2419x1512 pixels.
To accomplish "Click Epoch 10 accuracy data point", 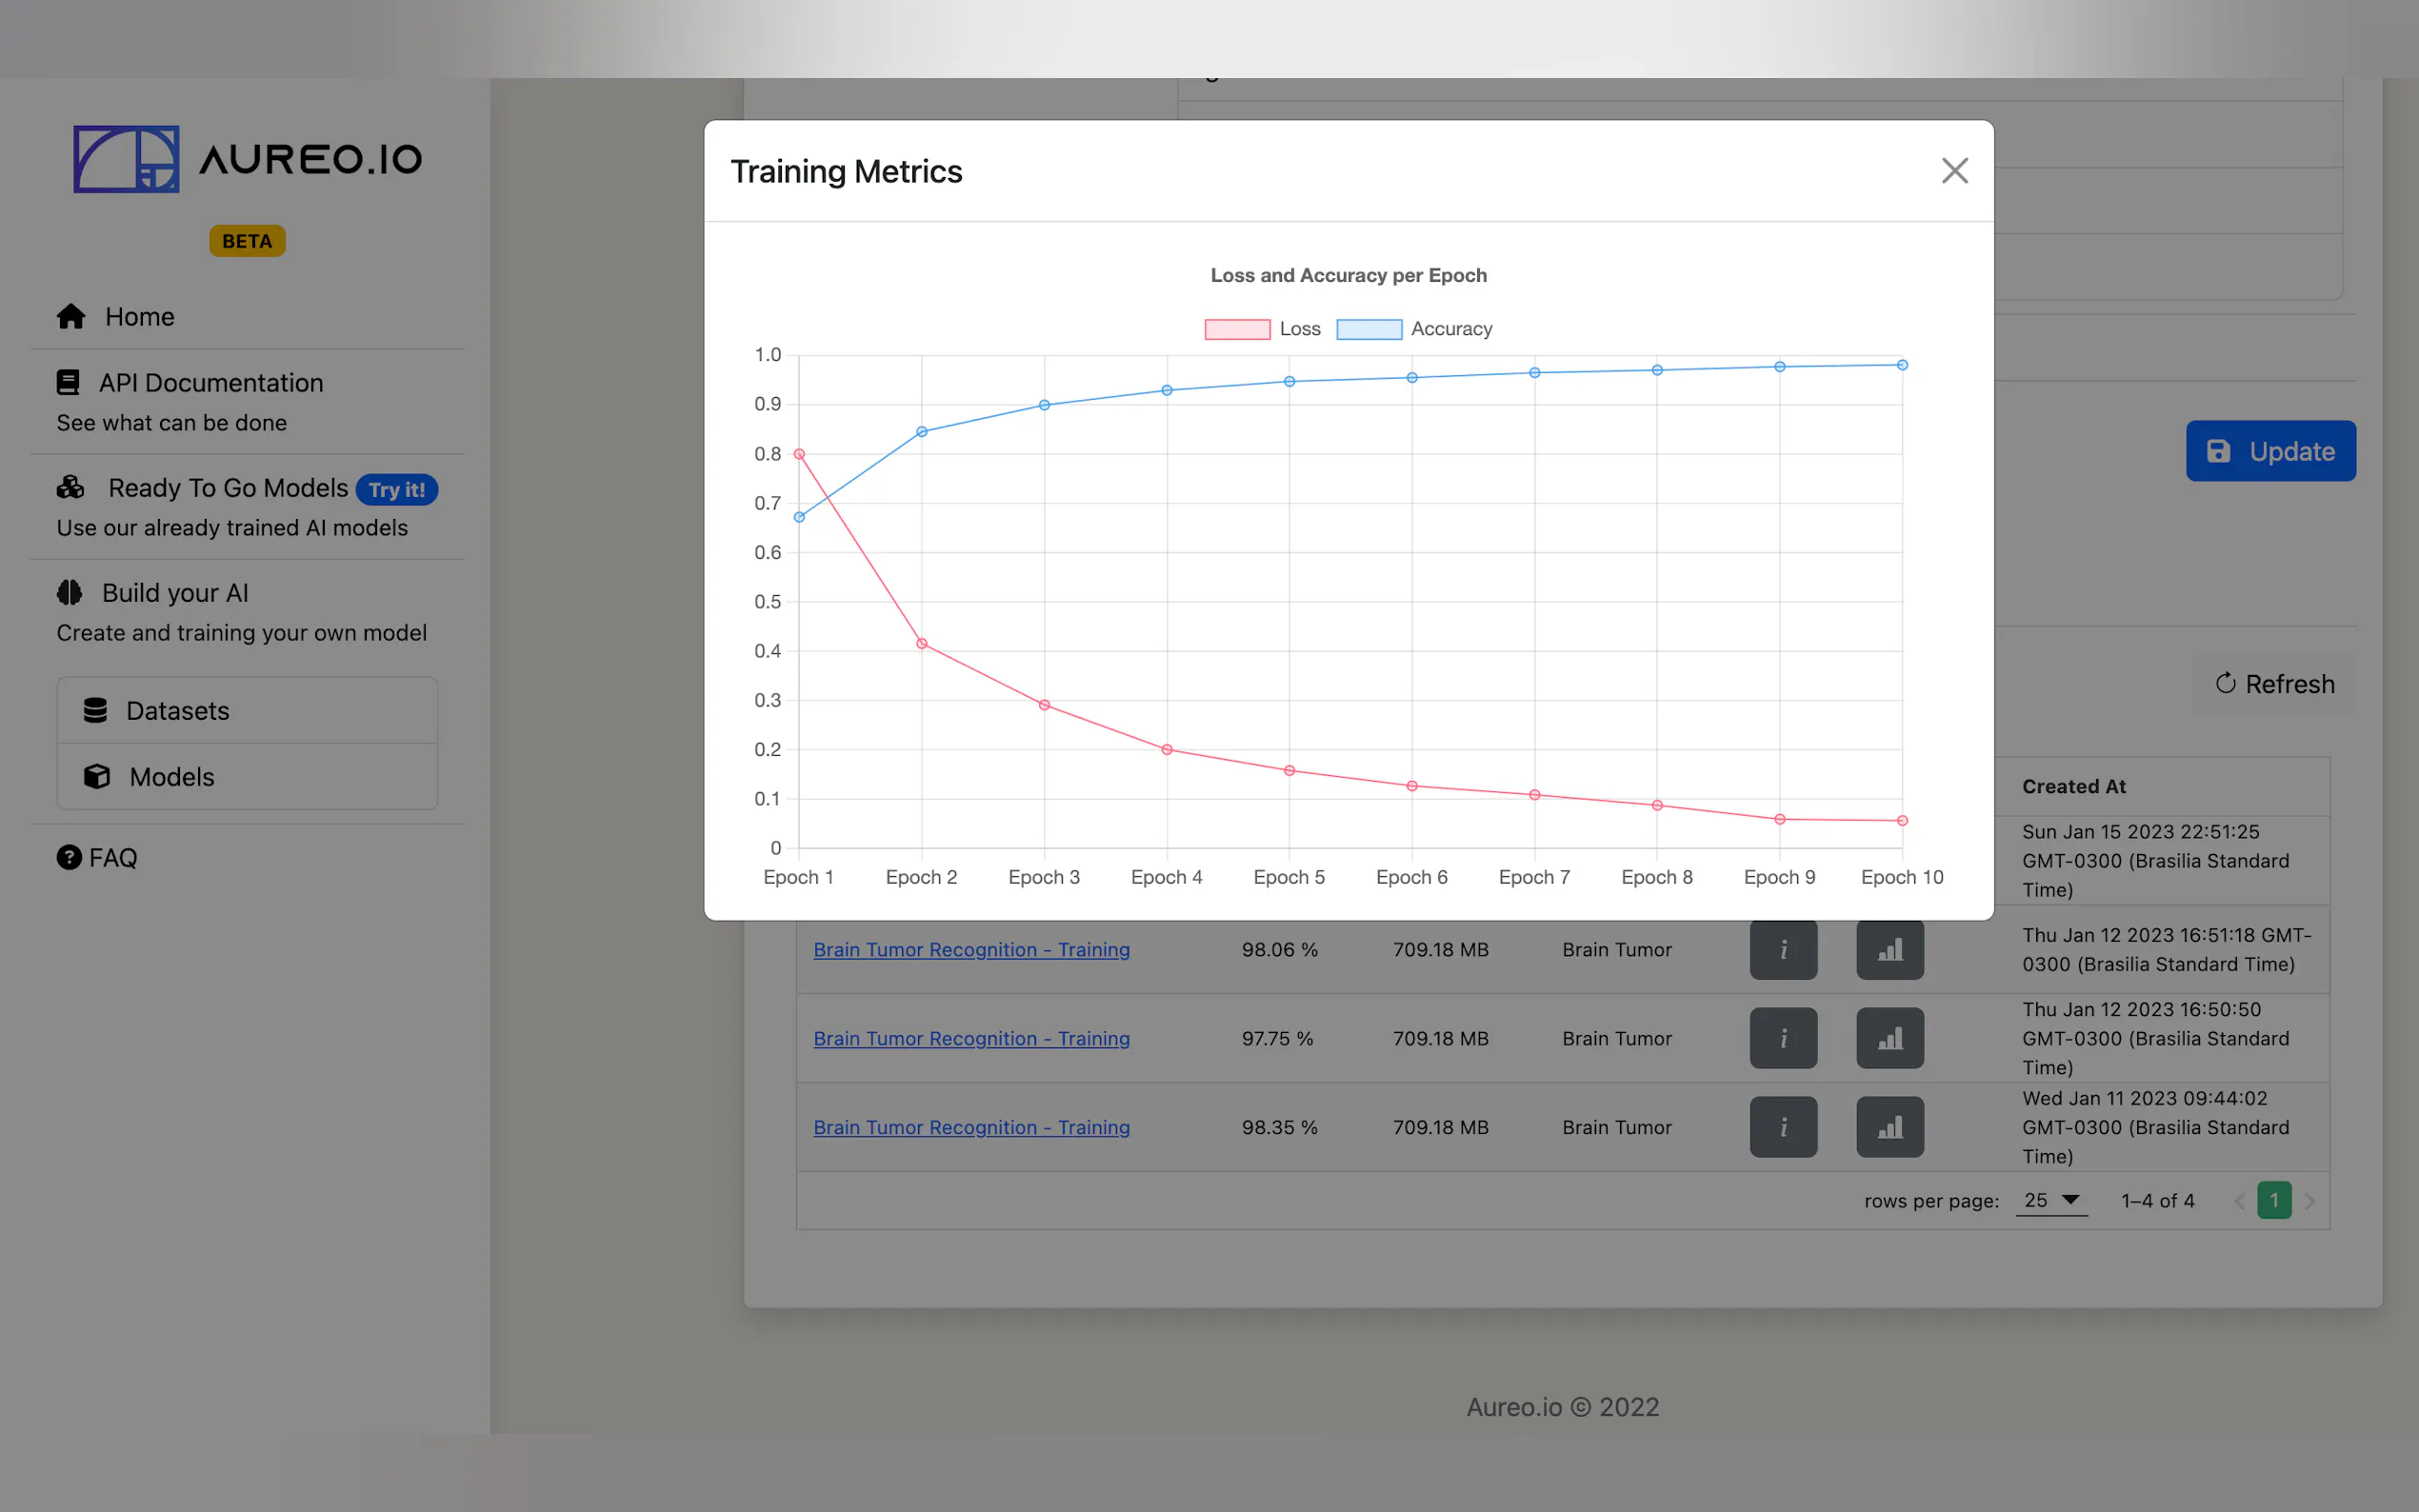I will pos(1902,365).
